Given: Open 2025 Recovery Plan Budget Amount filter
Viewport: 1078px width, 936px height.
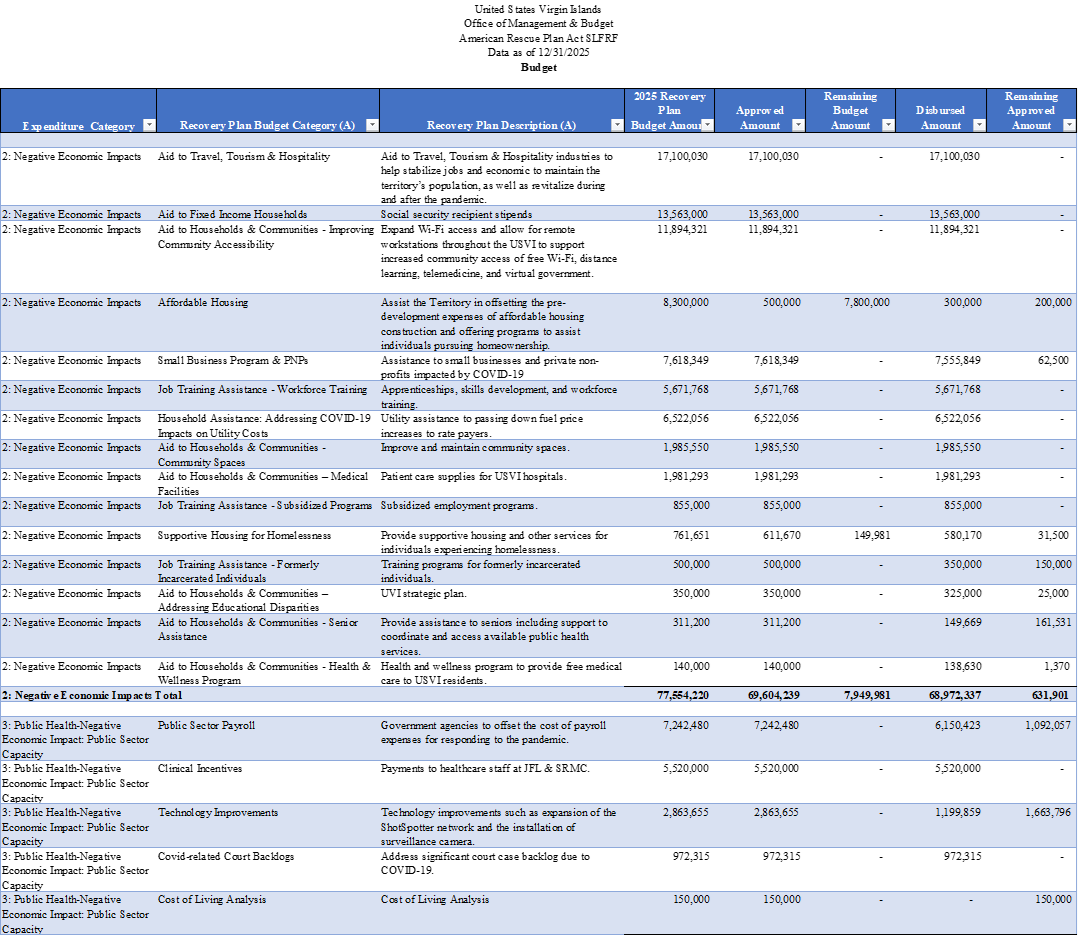Looking at the screenshot, I should click(x=707, y=125).
